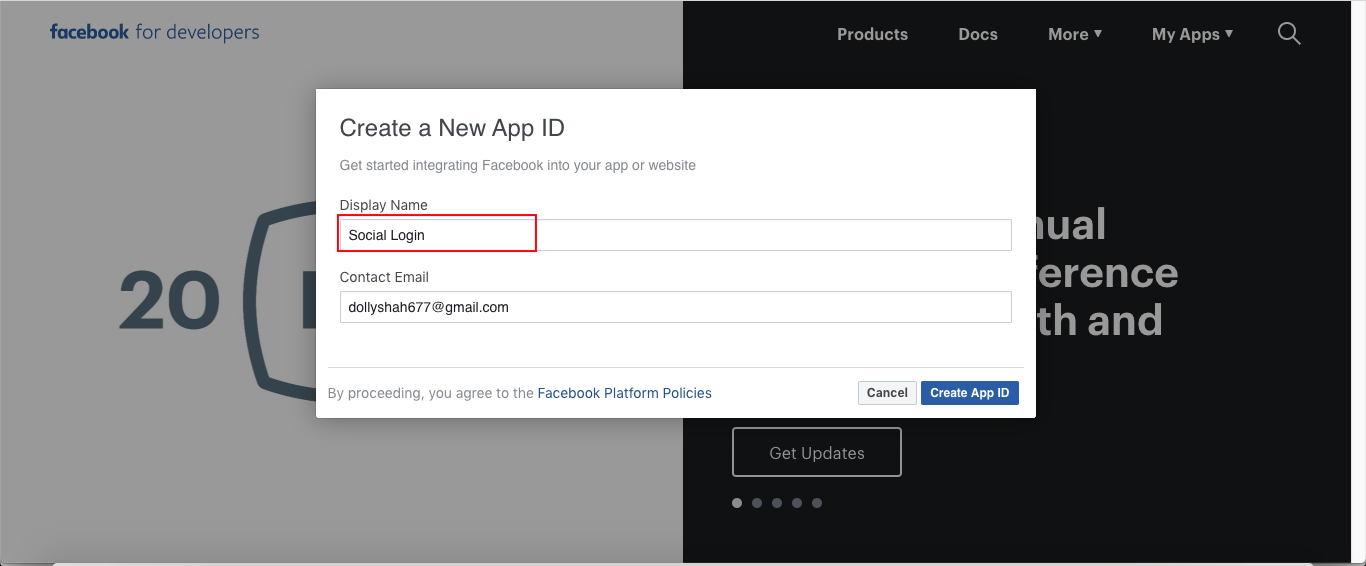This screenshot has height=566, width=1366.
Task: Click the 'Get started integrating Facebook' subtitle
Action: pos(517,165)
